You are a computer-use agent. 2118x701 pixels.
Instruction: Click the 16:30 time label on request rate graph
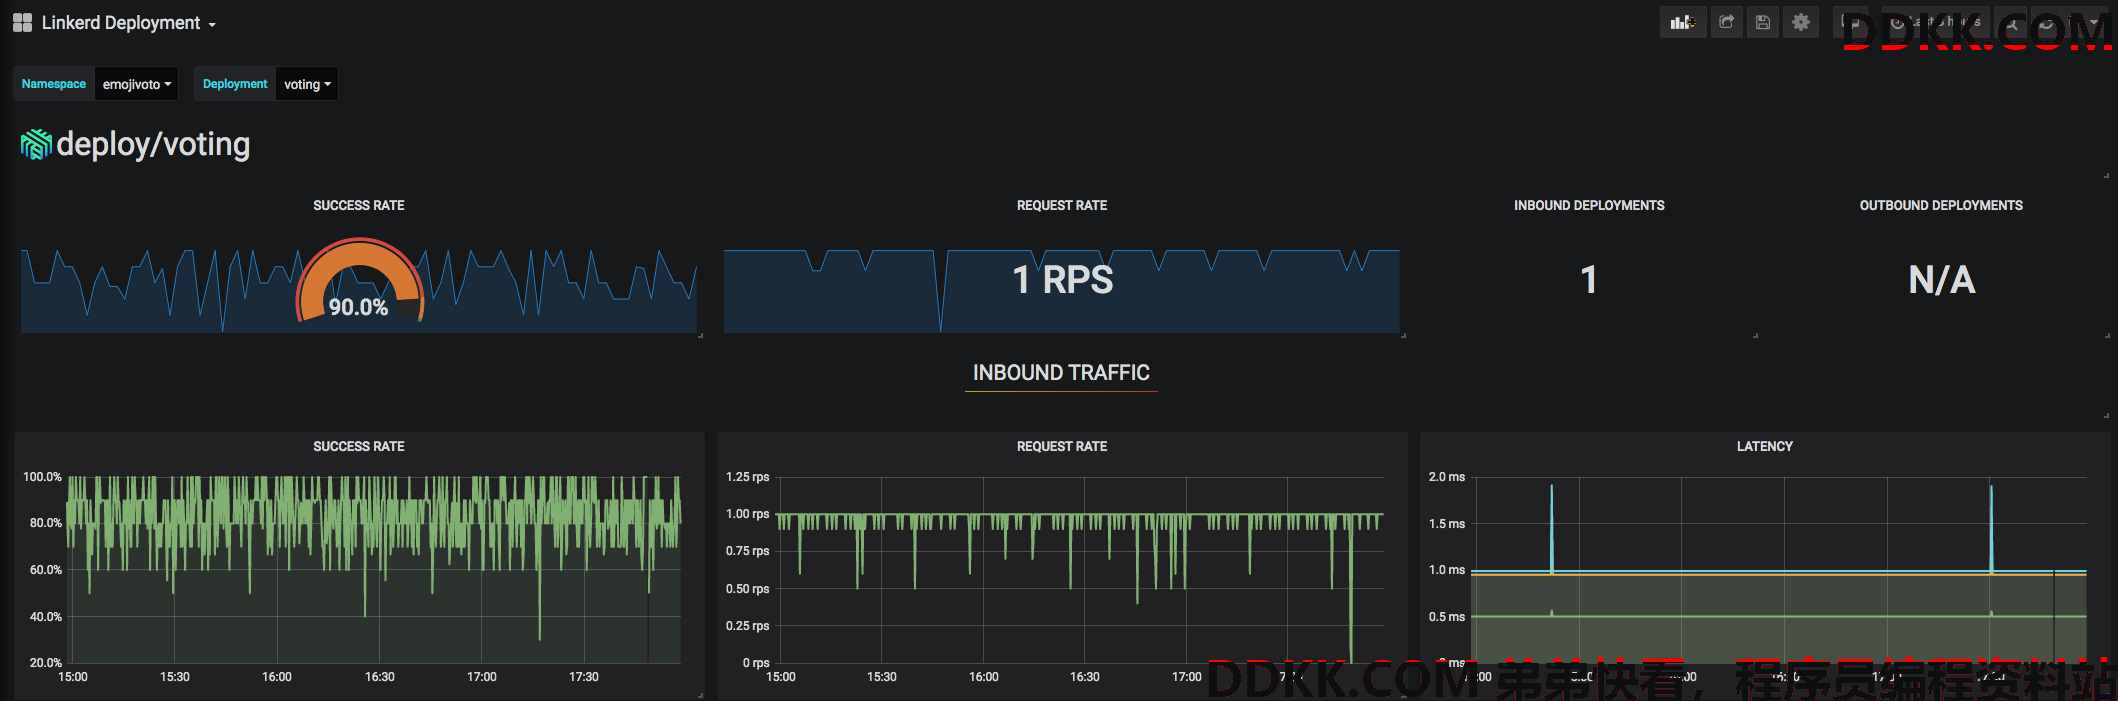coord(1085,677)
